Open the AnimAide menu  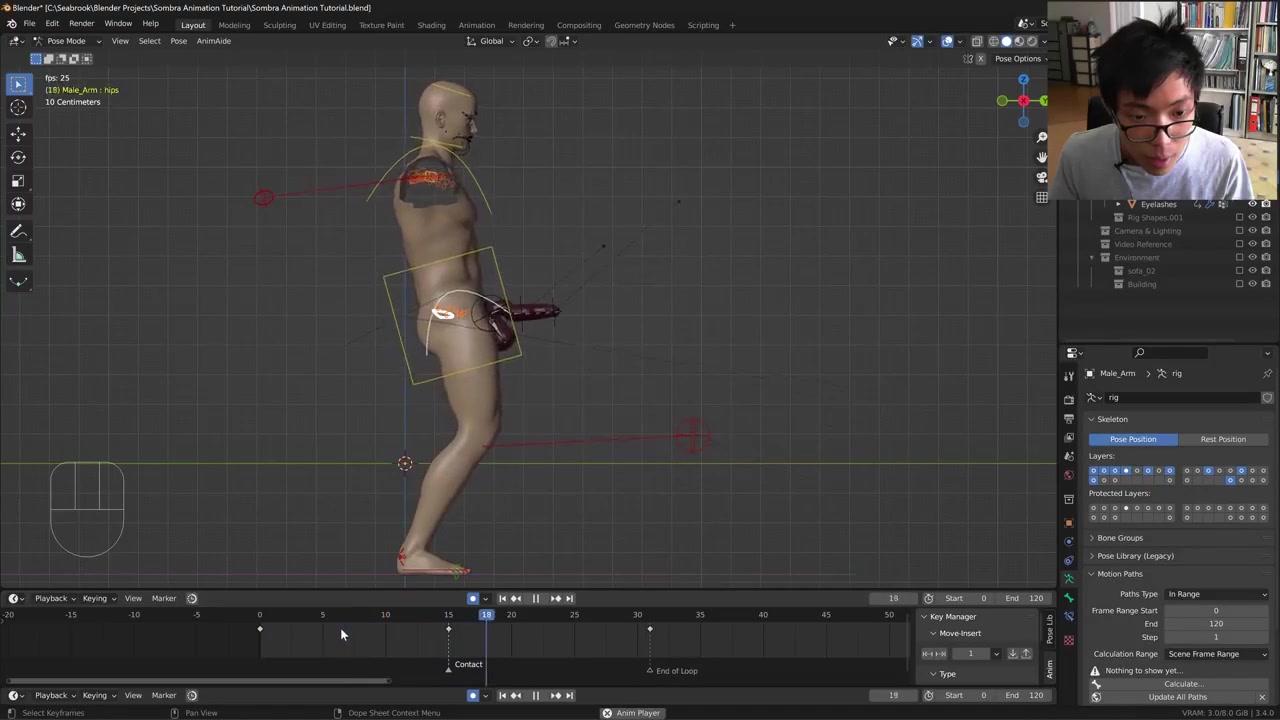point(213,41)
